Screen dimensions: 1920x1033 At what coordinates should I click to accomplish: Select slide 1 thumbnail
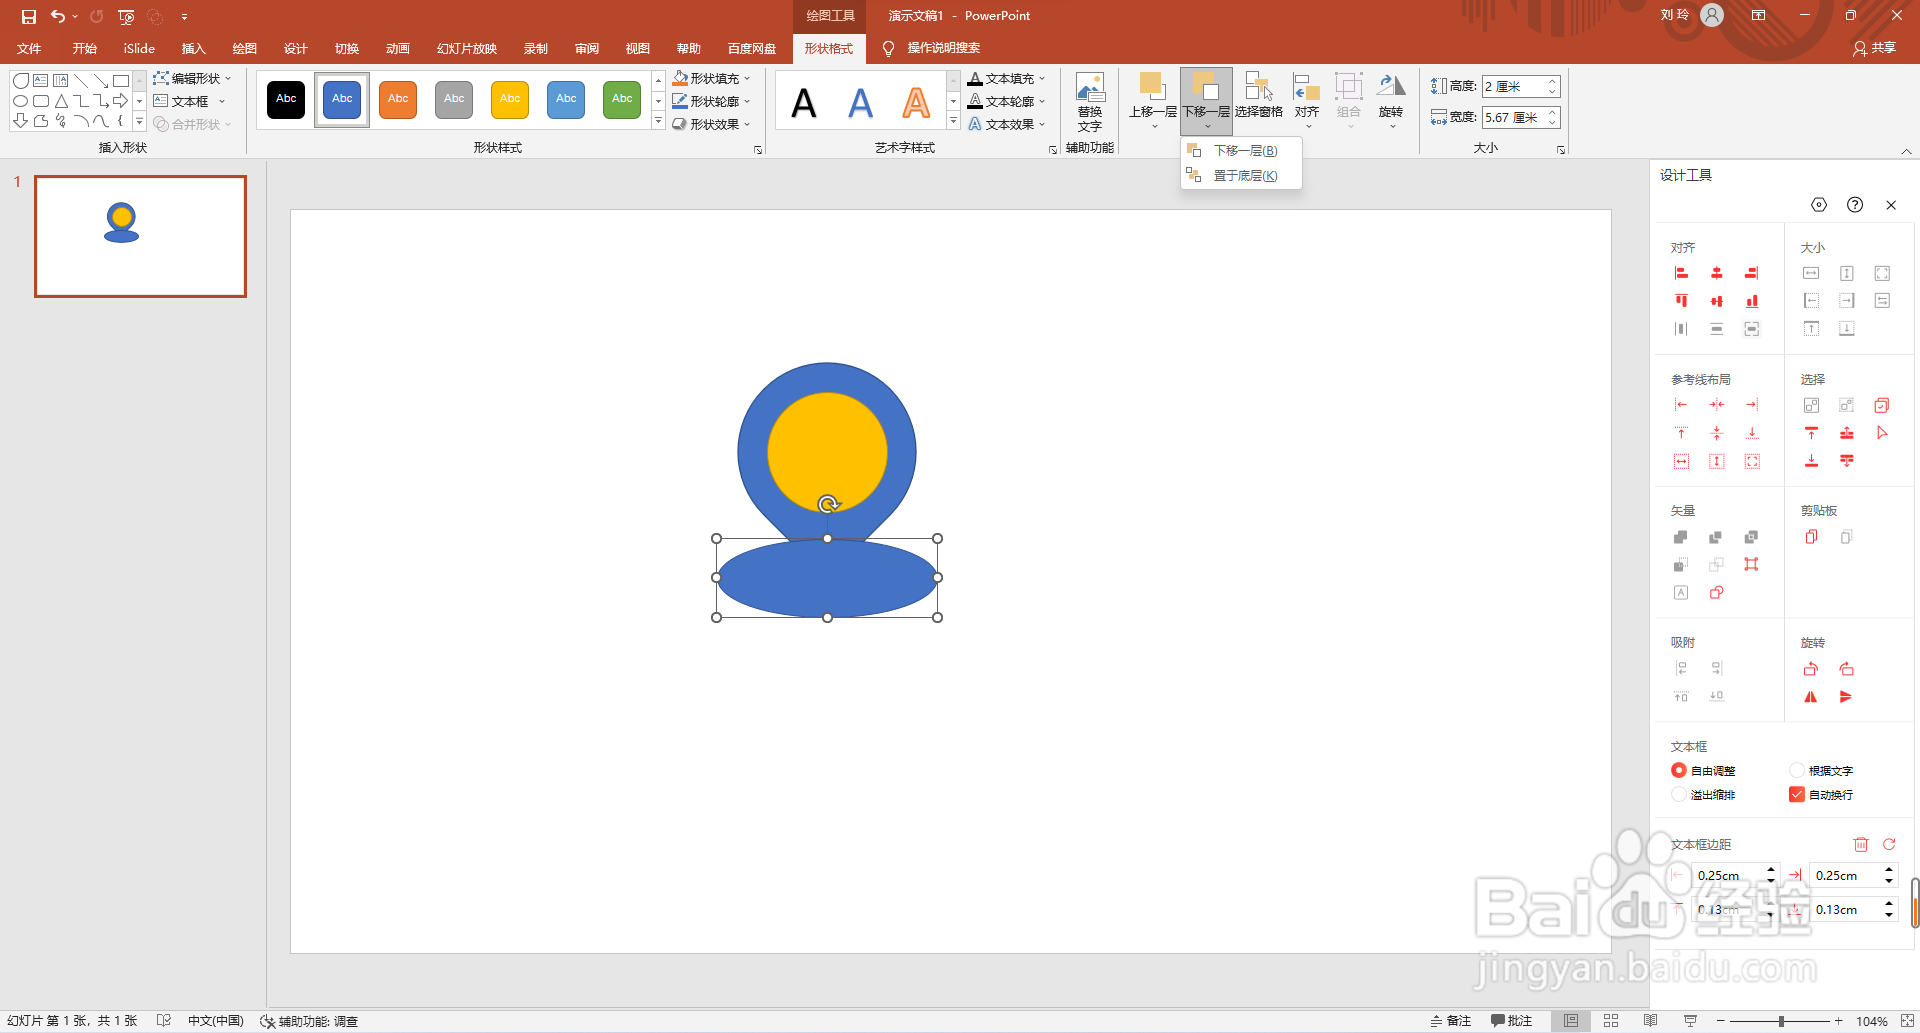[140, 236]
